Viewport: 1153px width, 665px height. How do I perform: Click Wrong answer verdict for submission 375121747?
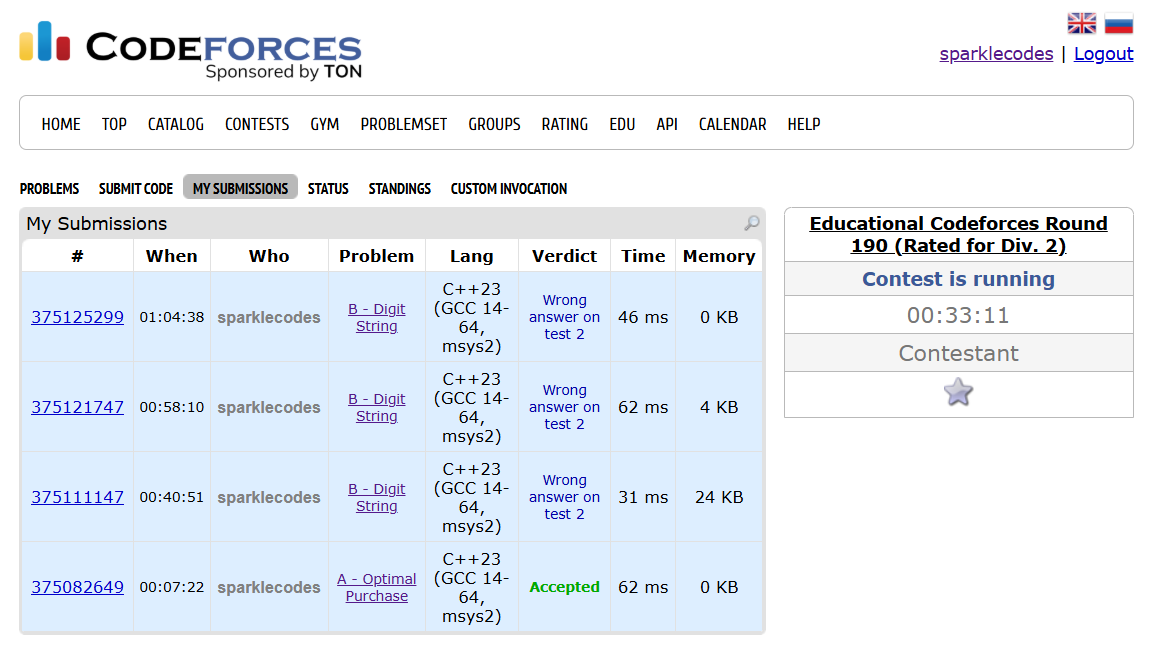point(564,407)
